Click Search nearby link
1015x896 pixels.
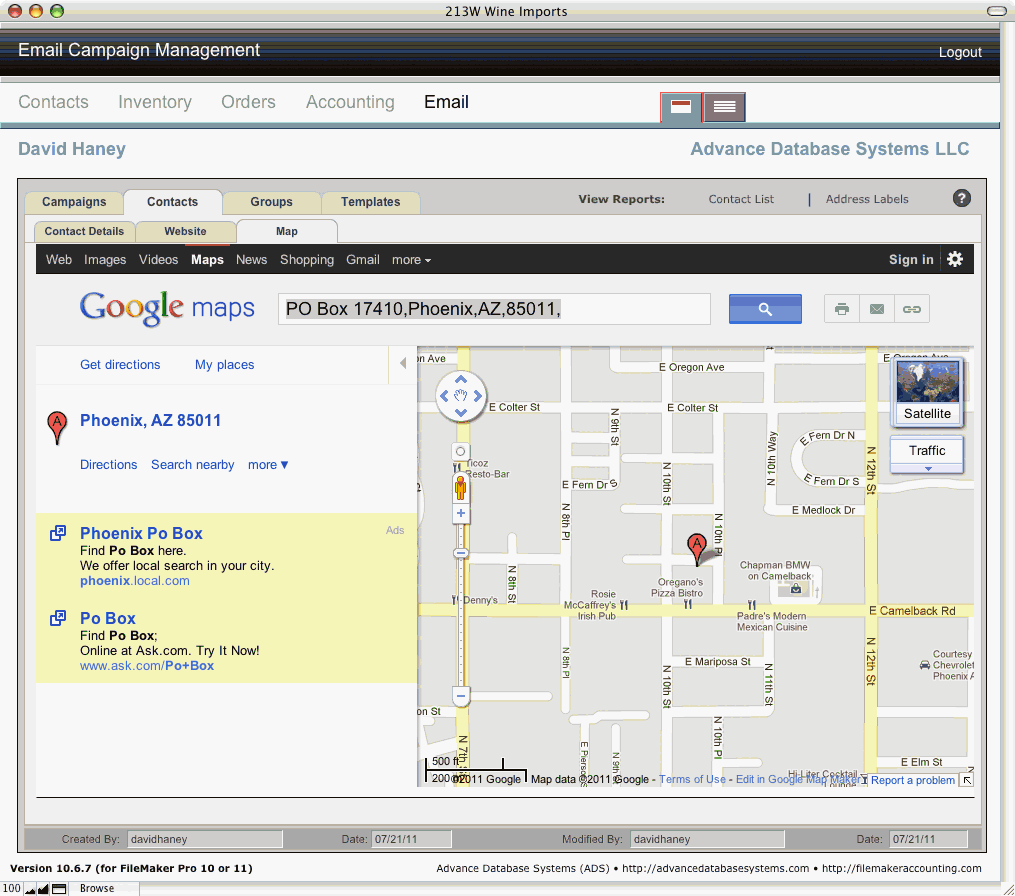(x=193, y=465)
